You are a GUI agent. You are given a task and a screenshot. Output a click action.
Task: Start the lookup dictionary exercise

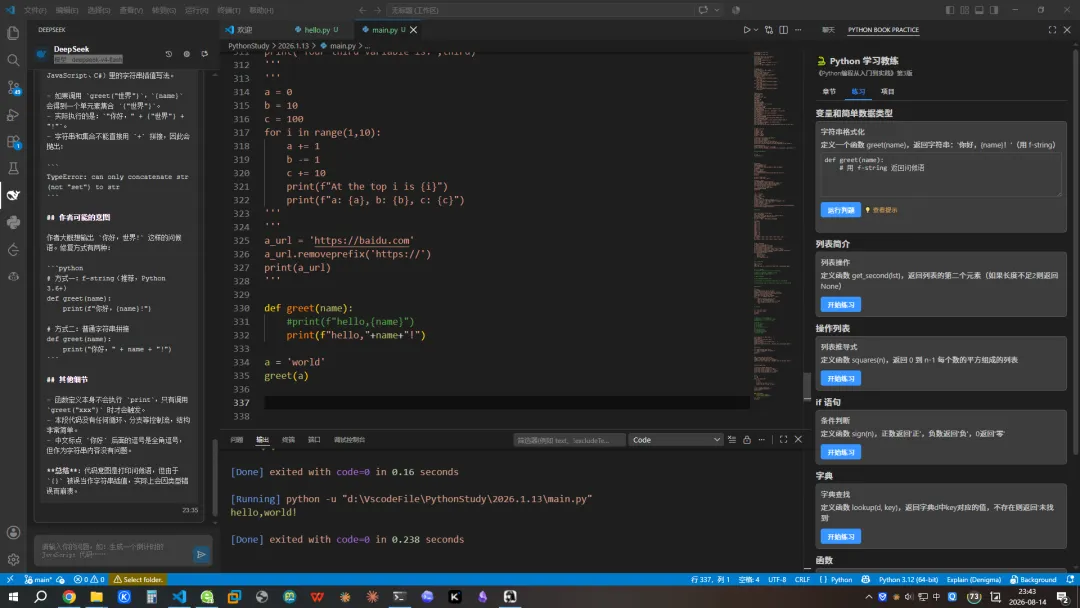(840, 536)
